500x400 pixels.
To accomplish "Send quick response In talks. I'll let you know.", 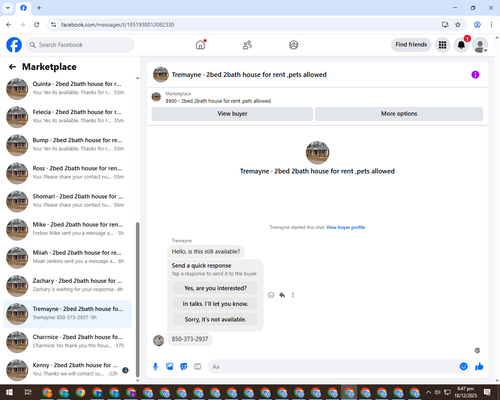I will (215, 304).
